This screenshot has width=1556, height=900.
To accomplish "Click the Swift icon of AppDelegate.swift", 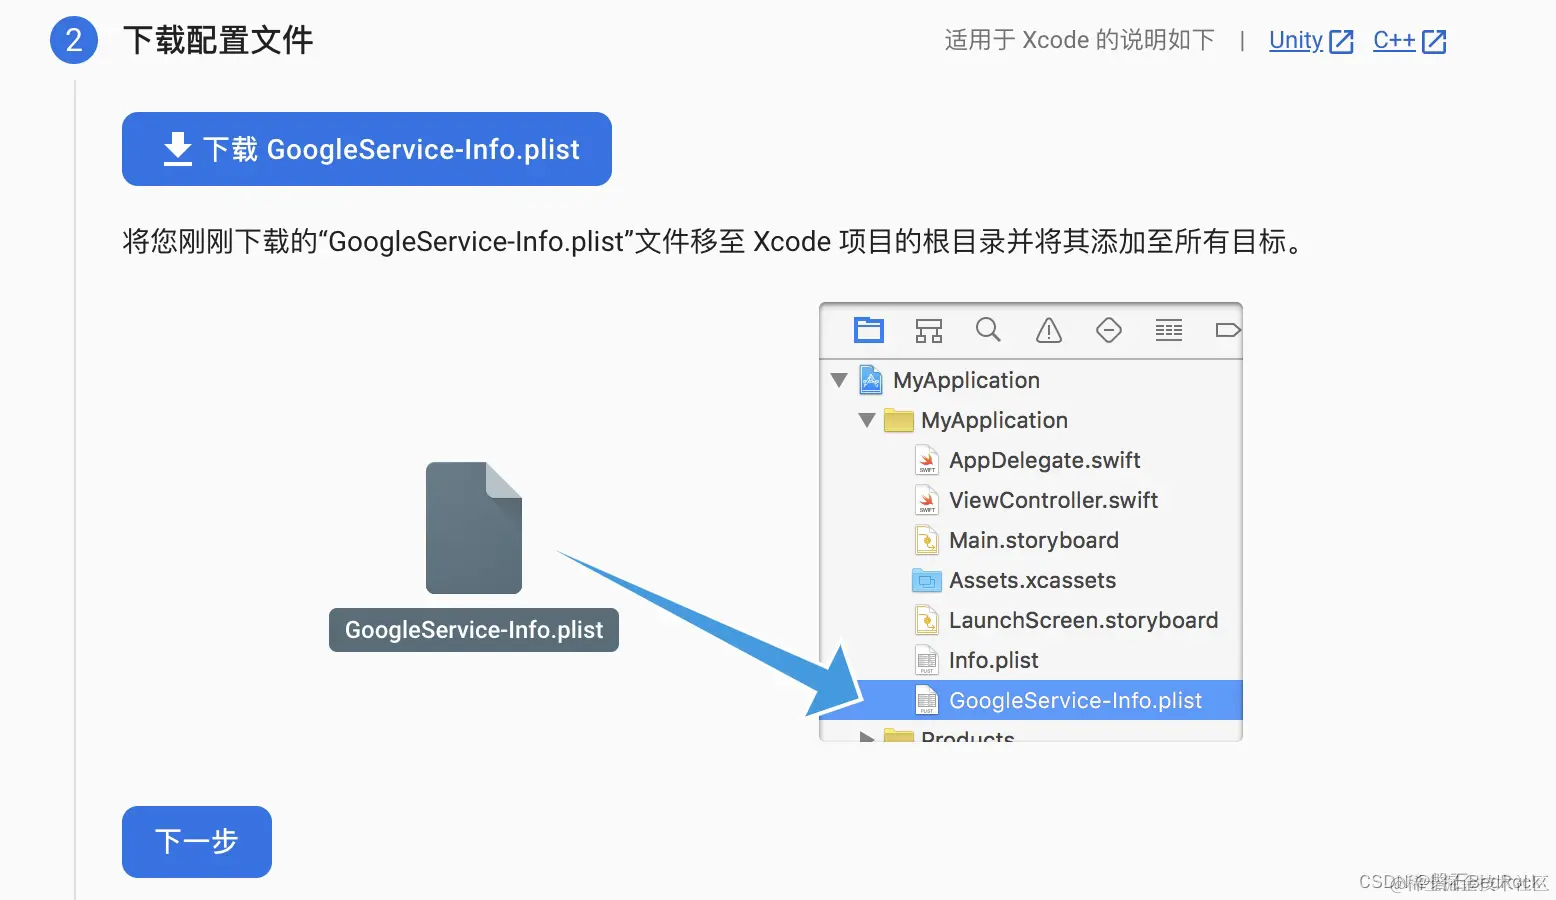I will point(927,460).
